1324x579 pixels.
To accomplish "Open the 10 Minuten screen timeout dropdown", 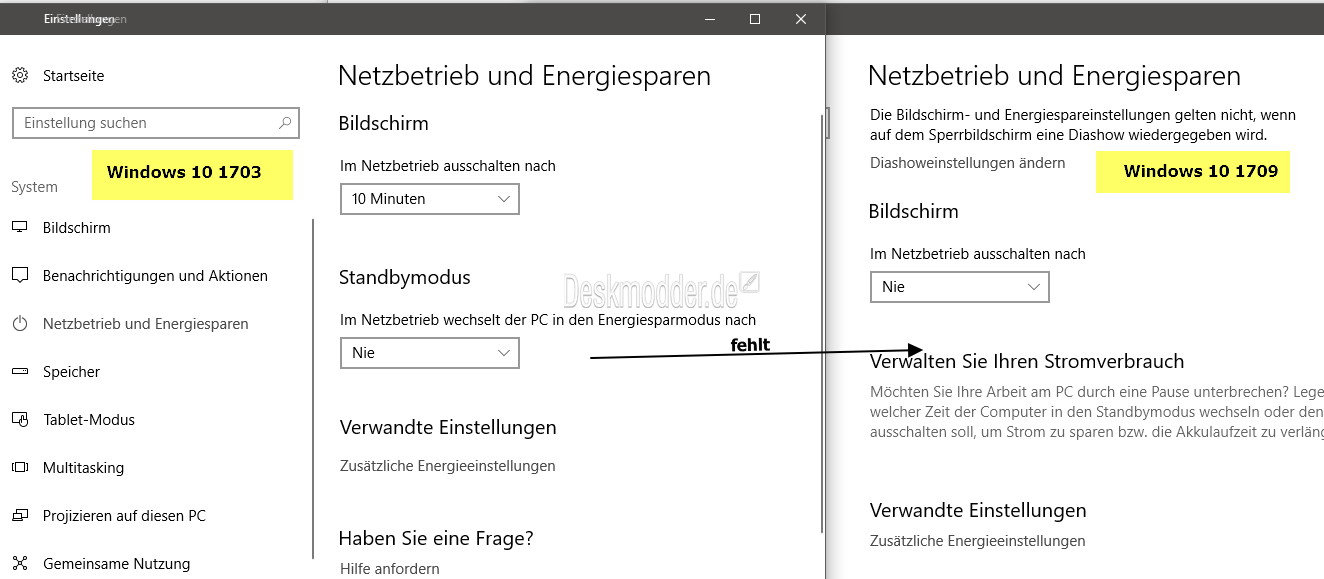I will (x=430, y=199).
